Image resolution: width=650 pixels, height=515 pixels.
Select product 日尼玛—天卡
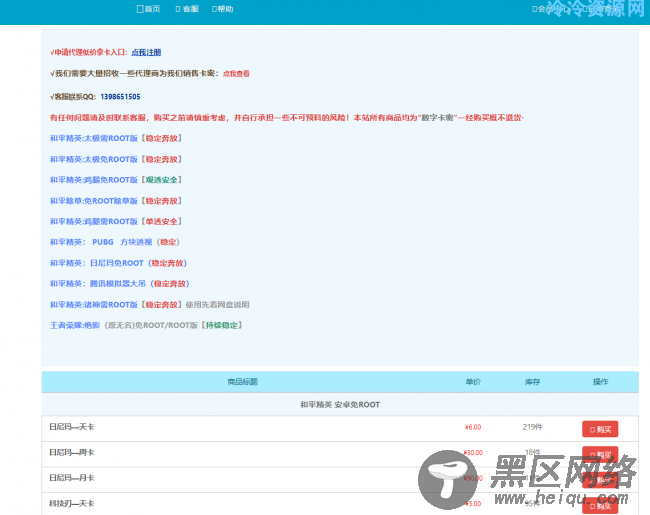(72, 427)
